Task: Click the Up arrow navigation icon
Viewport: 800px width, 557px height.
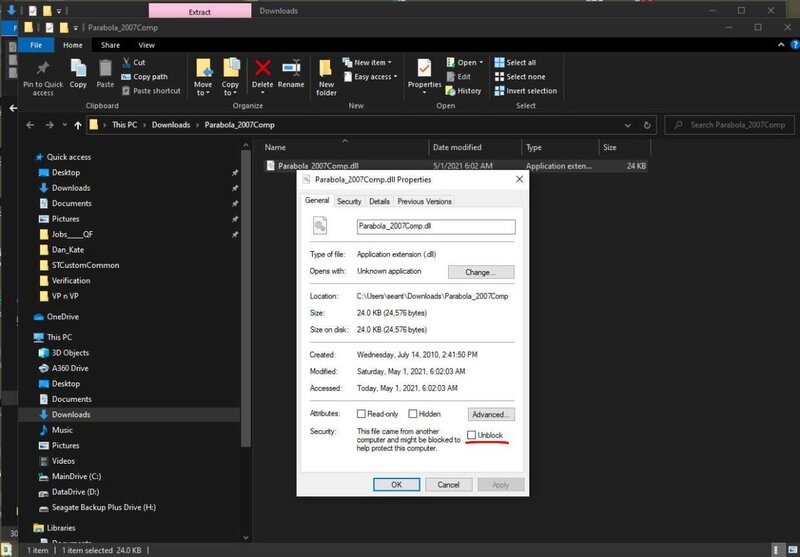Action: click(78, 125)
